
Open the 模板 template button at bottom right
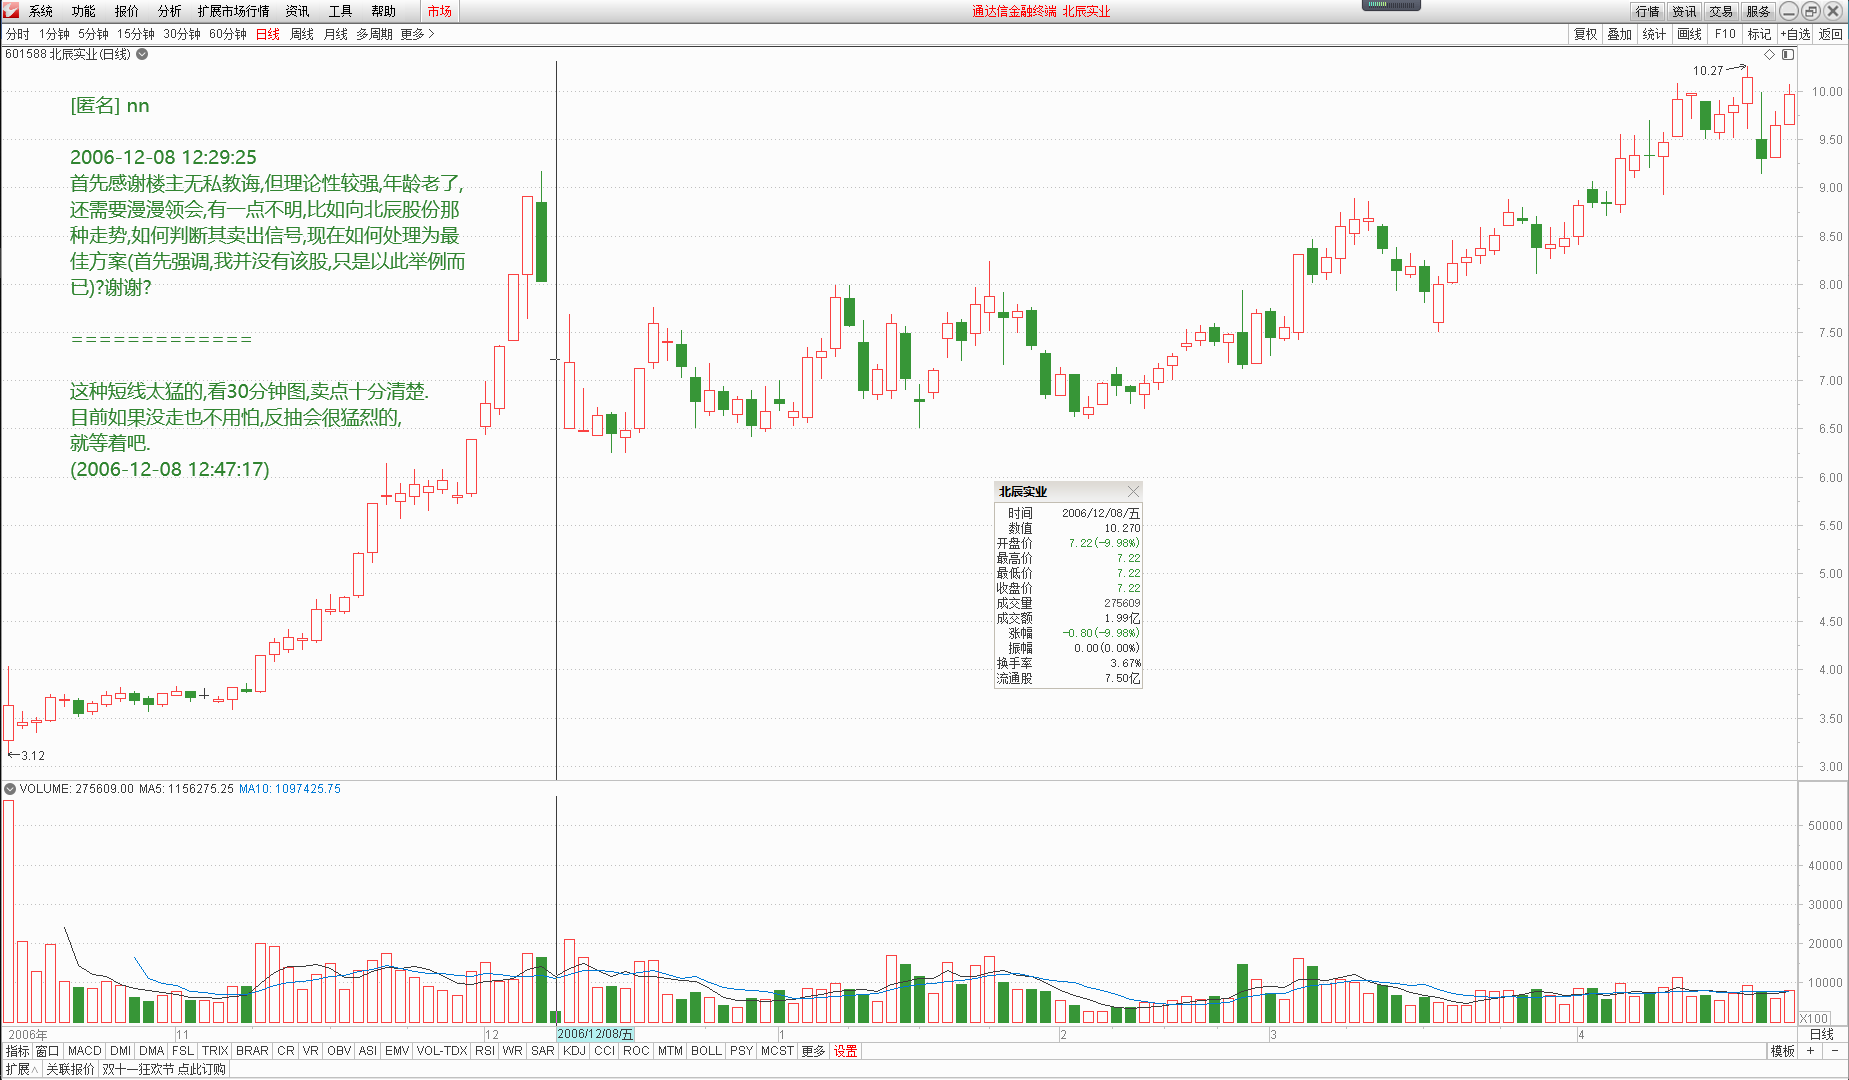point(1782,1051)
